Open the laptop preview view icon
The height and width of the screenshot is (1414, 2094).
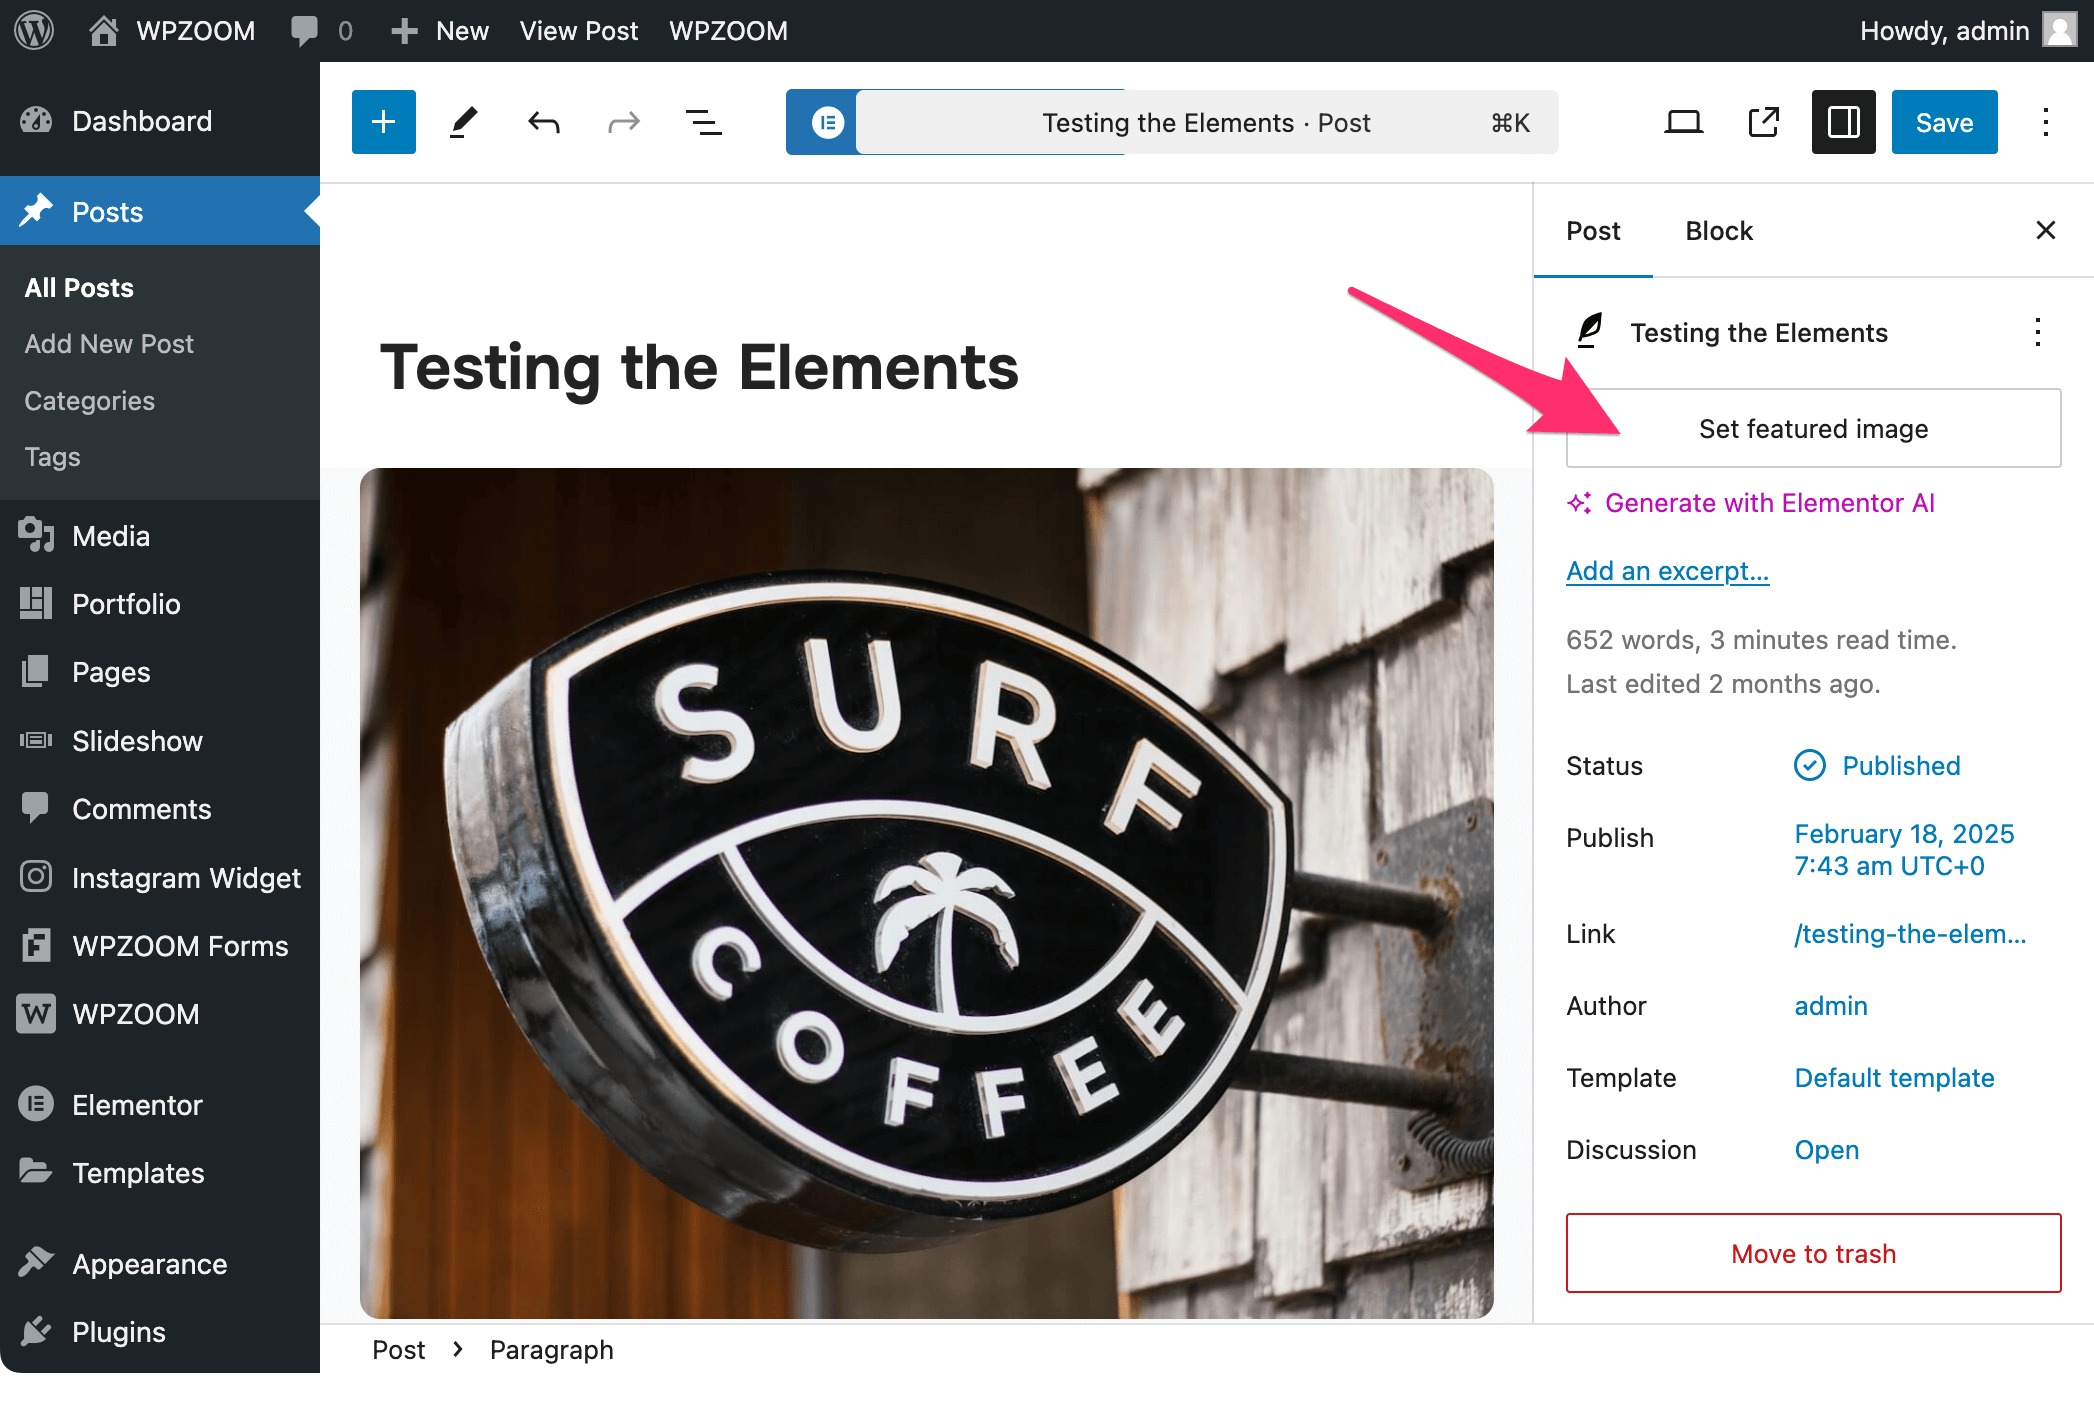1683,122
